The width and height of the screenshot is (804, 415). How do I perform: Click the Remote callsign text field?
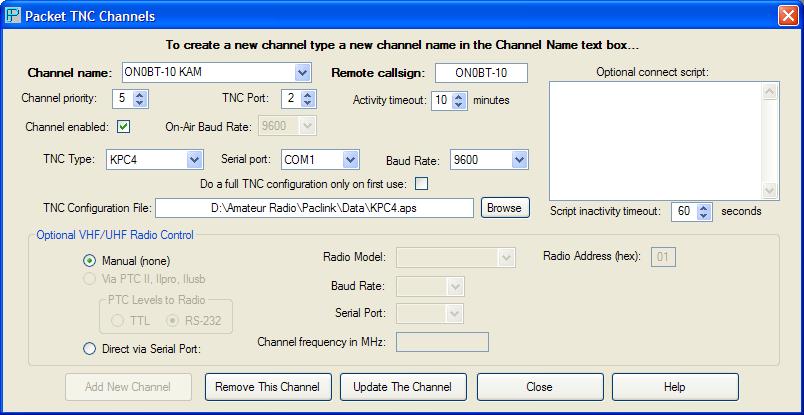pyautogui.click(x=481, y=73)
